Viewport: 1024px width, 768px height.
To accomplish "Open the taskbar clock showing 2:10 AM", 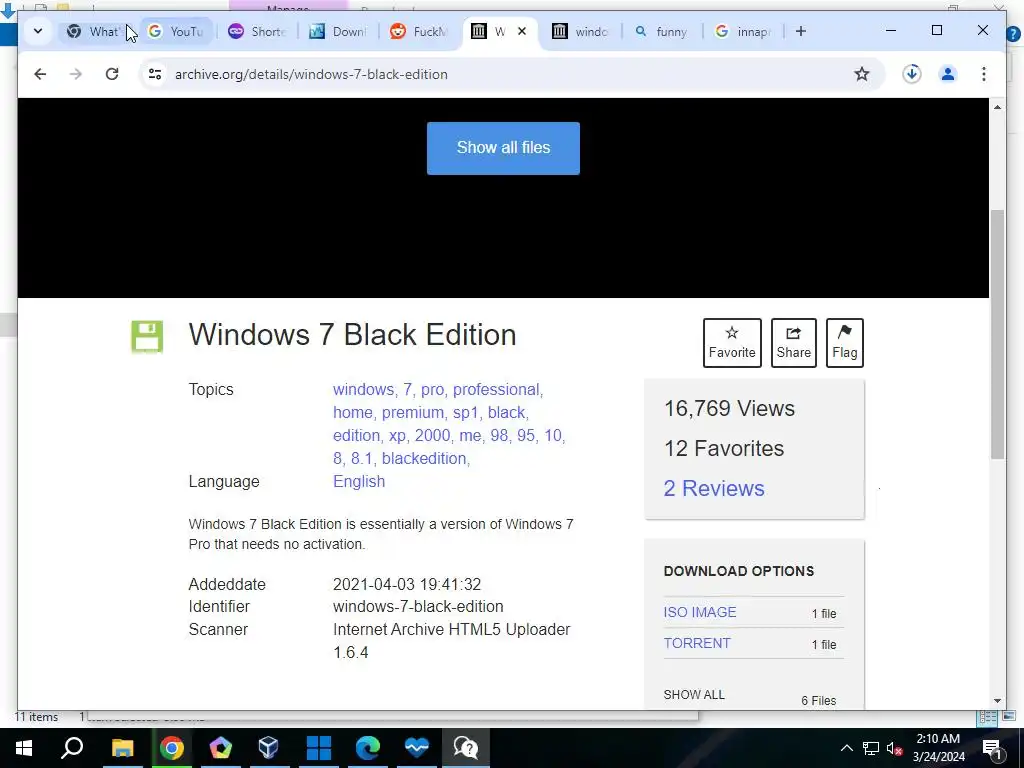I will pyautogui.click(x=938, y=748).
